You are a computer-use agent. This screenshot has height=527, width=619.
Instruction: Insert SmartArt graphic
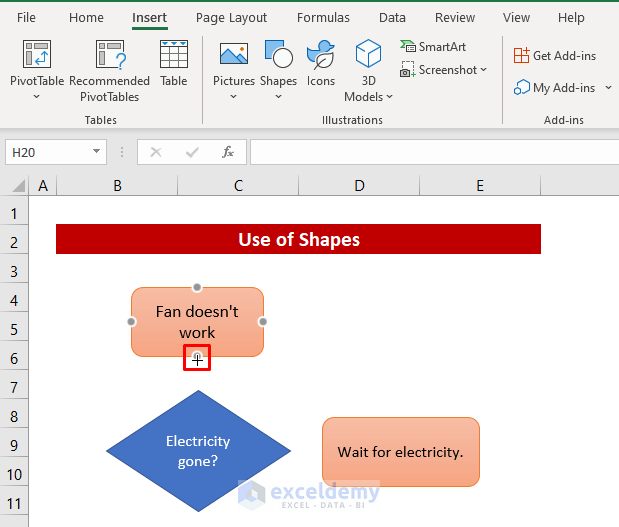click(x=433, y=47)
